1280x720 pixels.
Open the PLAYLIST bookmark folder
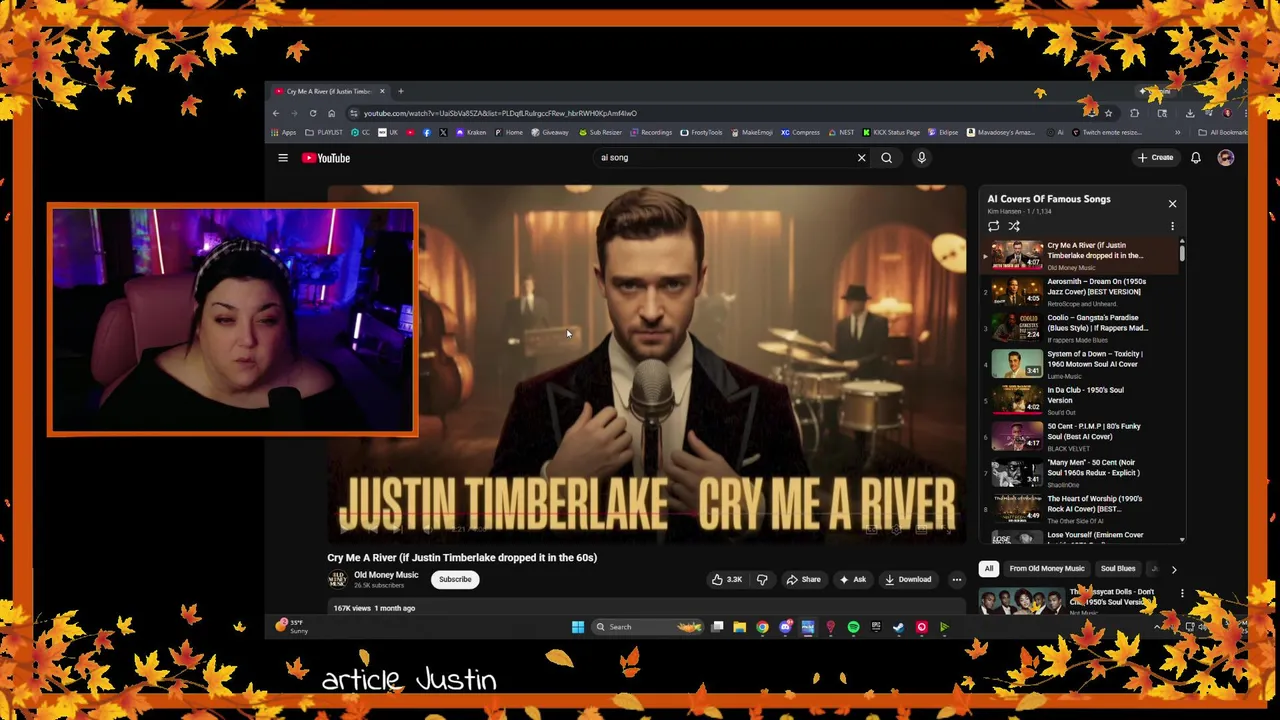325,132
